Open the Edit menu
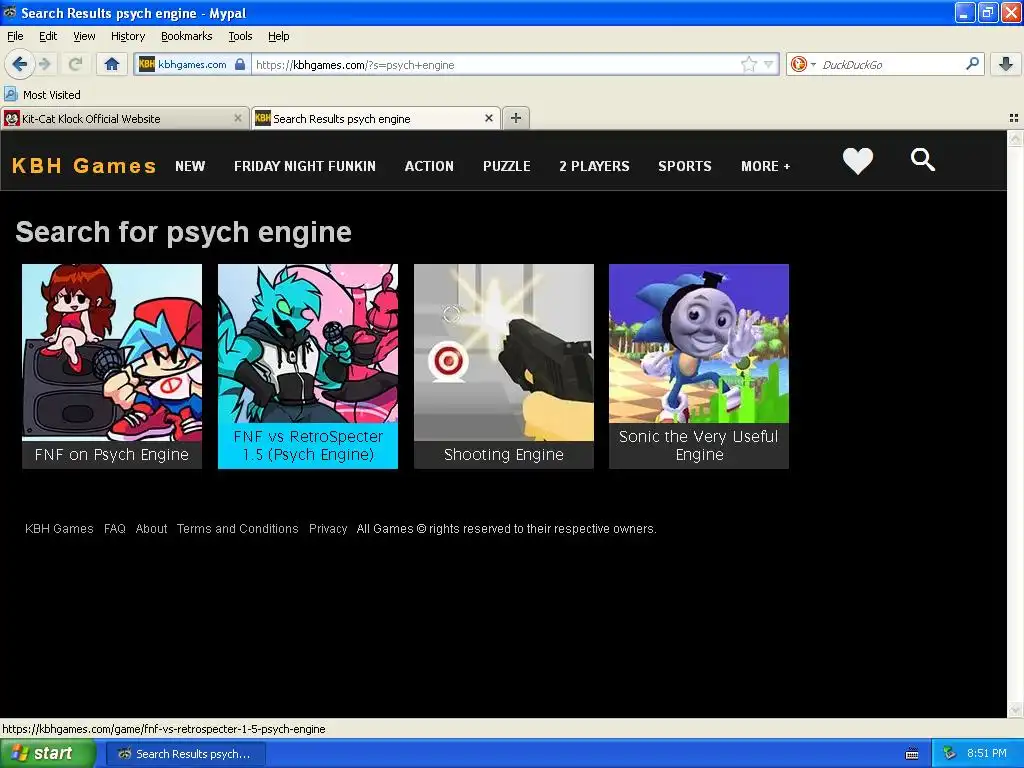The width and height of the screenshot is (1024, 768). click(x=48, y=36)
